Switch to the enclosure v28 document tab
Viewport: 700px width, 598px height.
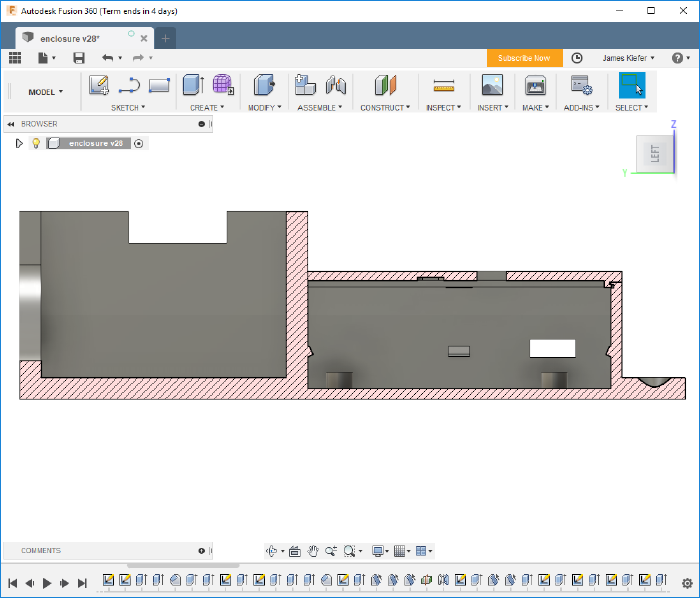pos(70,39)
